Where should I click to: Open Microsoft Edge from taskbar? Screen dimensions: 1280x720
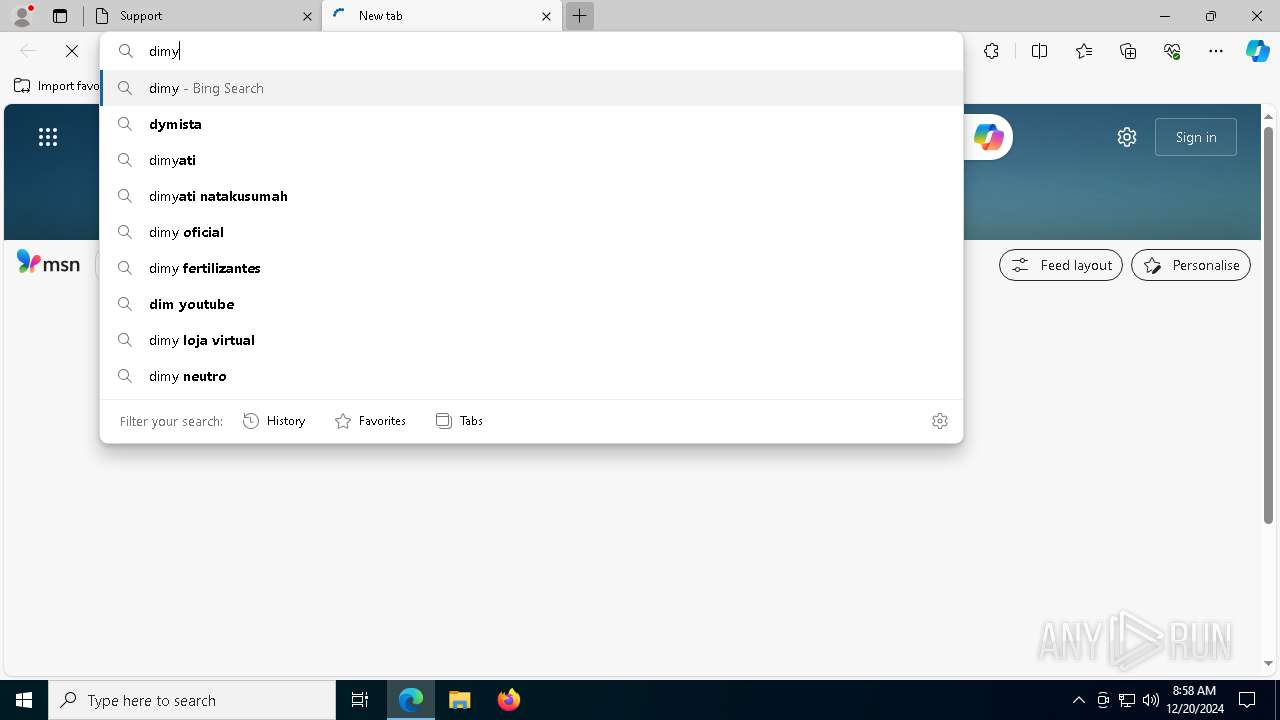(x=411, y=700)
